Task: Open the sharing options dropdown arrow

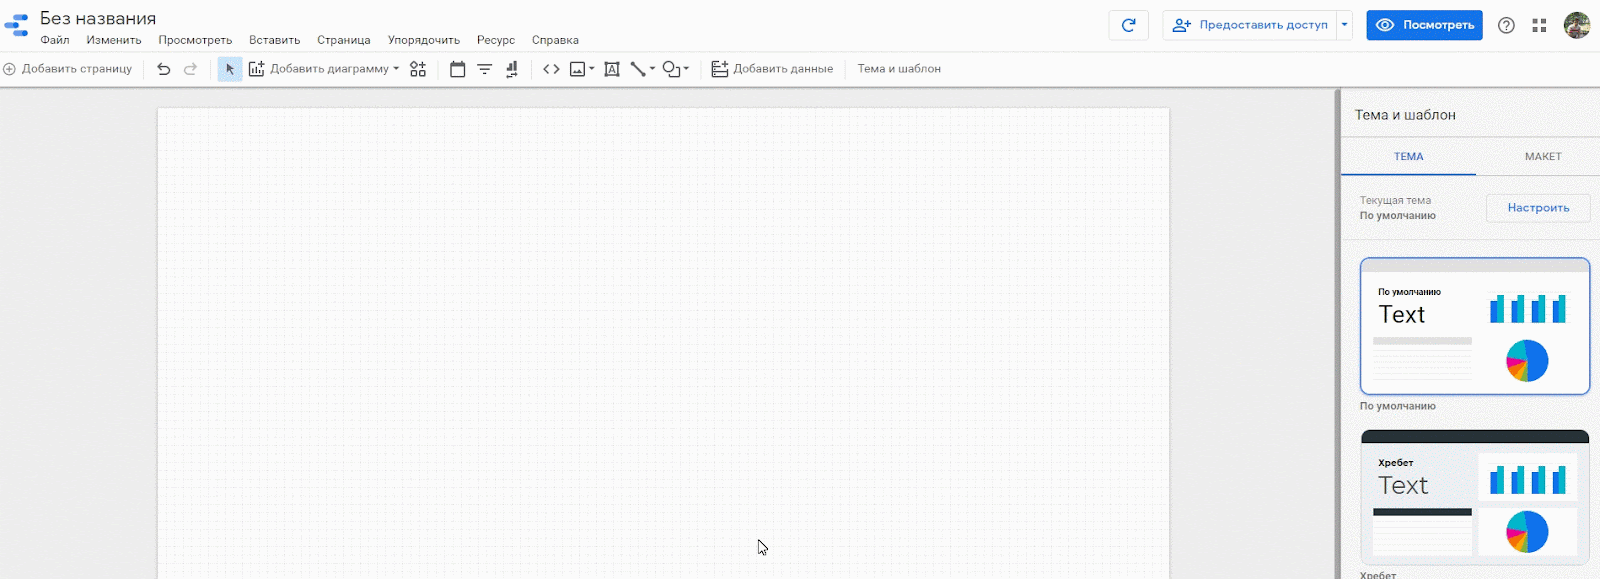Action: 1345,25
